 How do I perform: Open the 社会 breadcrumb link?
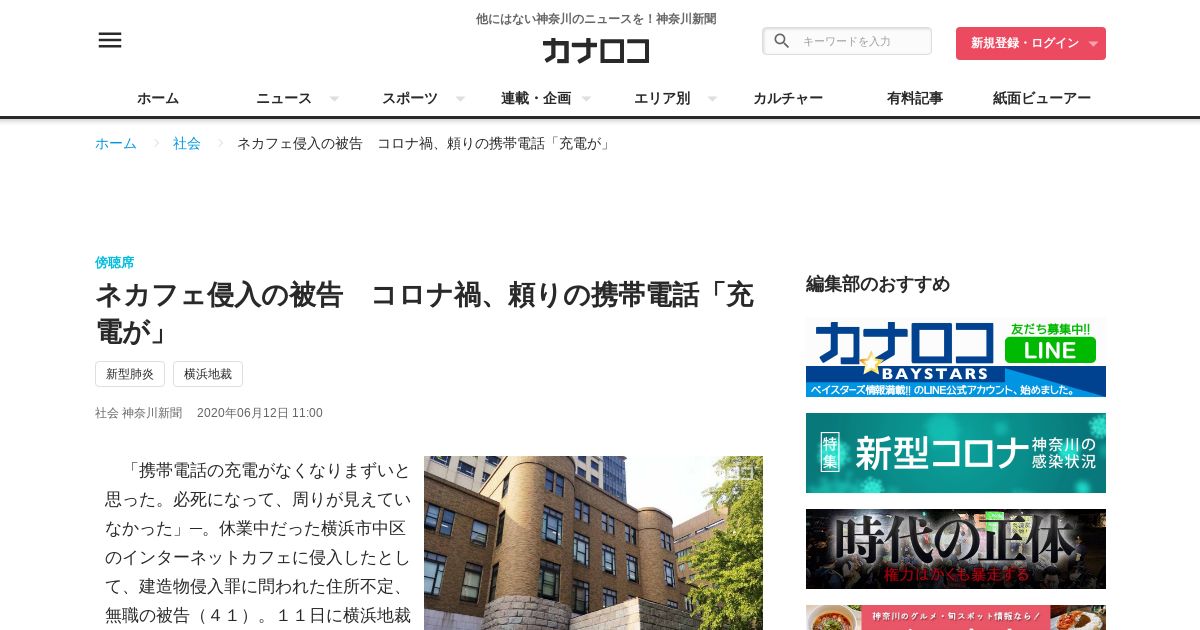(x=187, y=143)
